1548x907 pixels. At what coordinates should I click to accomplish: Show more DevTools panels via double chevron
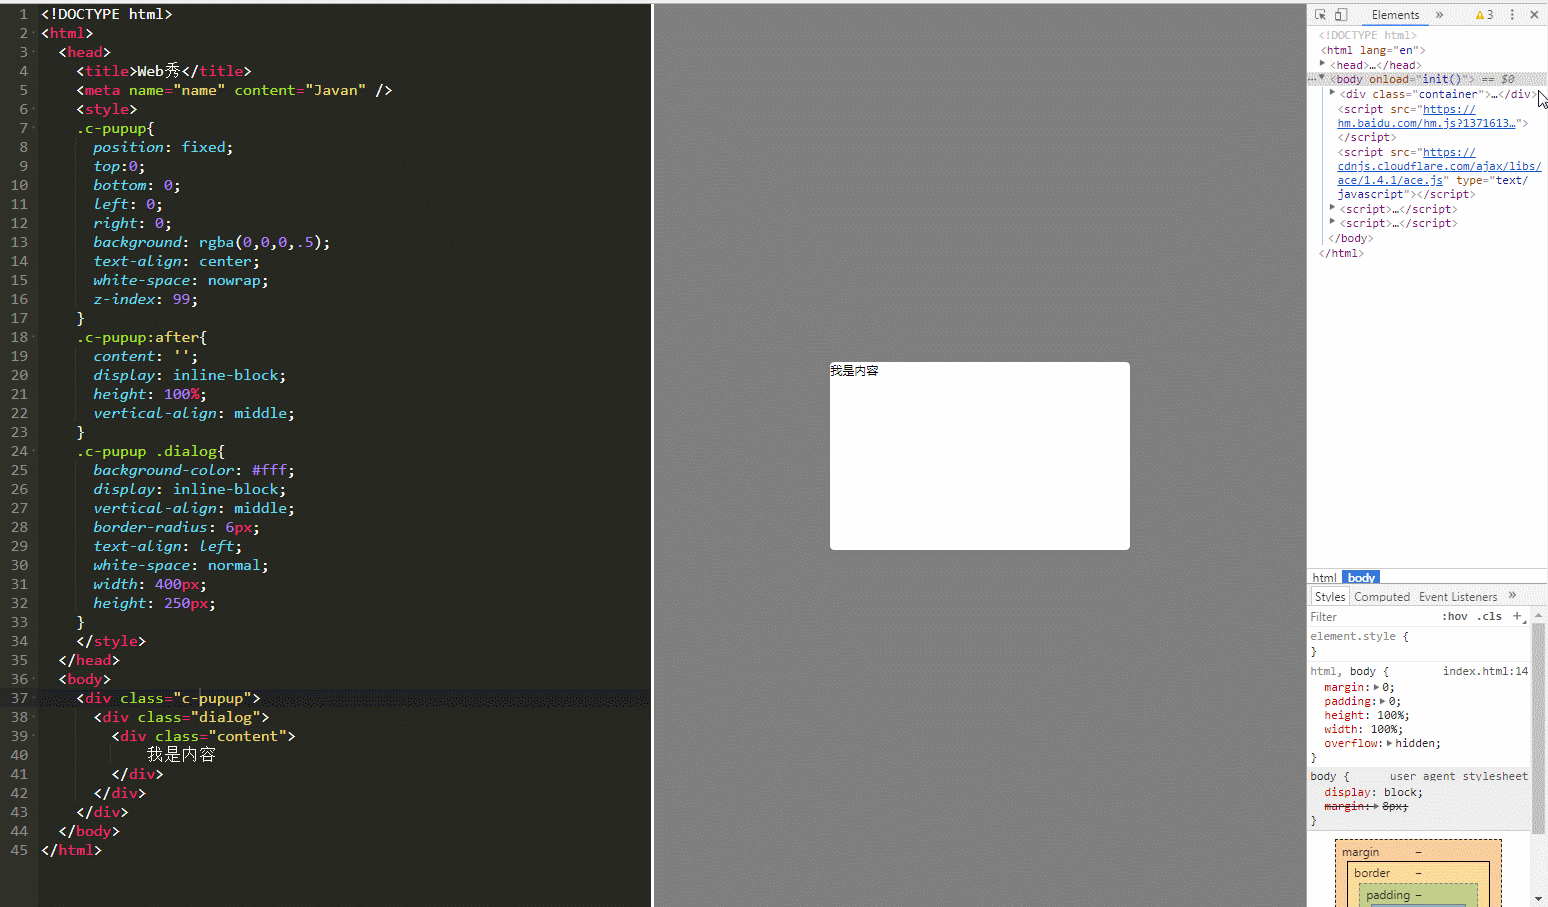coord(1439,15)
